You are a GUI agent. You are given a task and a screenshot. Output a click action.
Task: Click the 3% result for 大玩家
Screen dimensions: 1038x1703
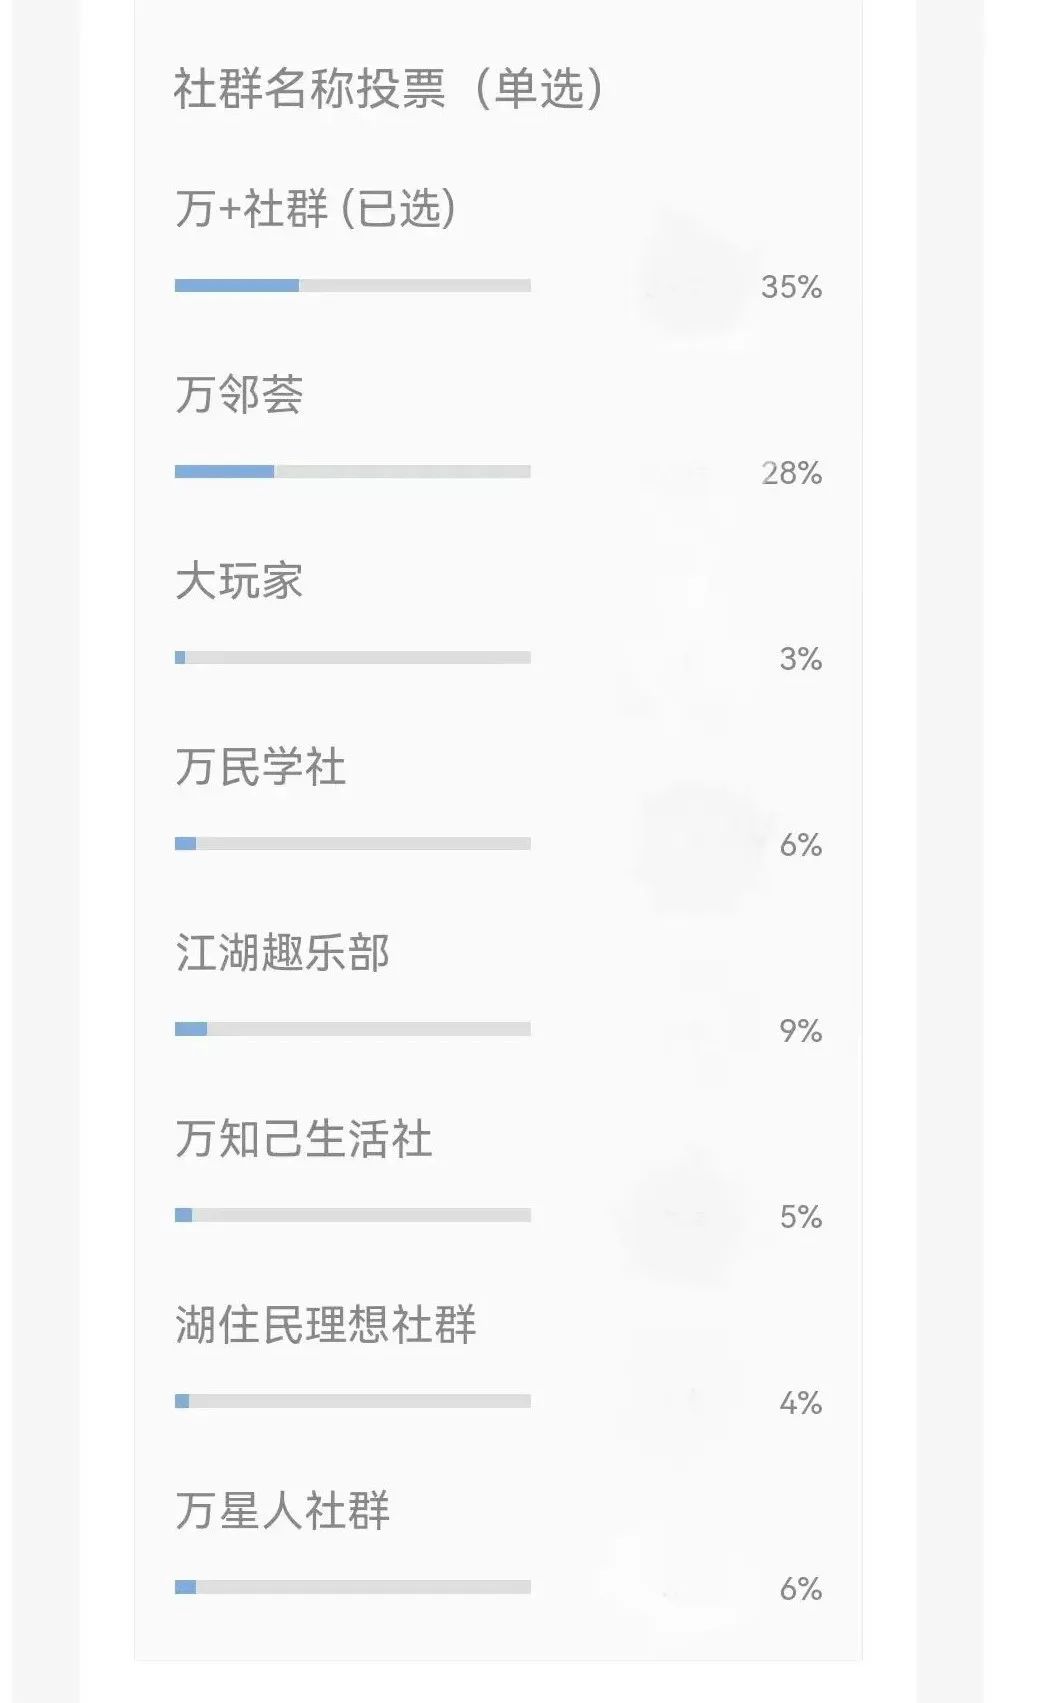[800, 659]
